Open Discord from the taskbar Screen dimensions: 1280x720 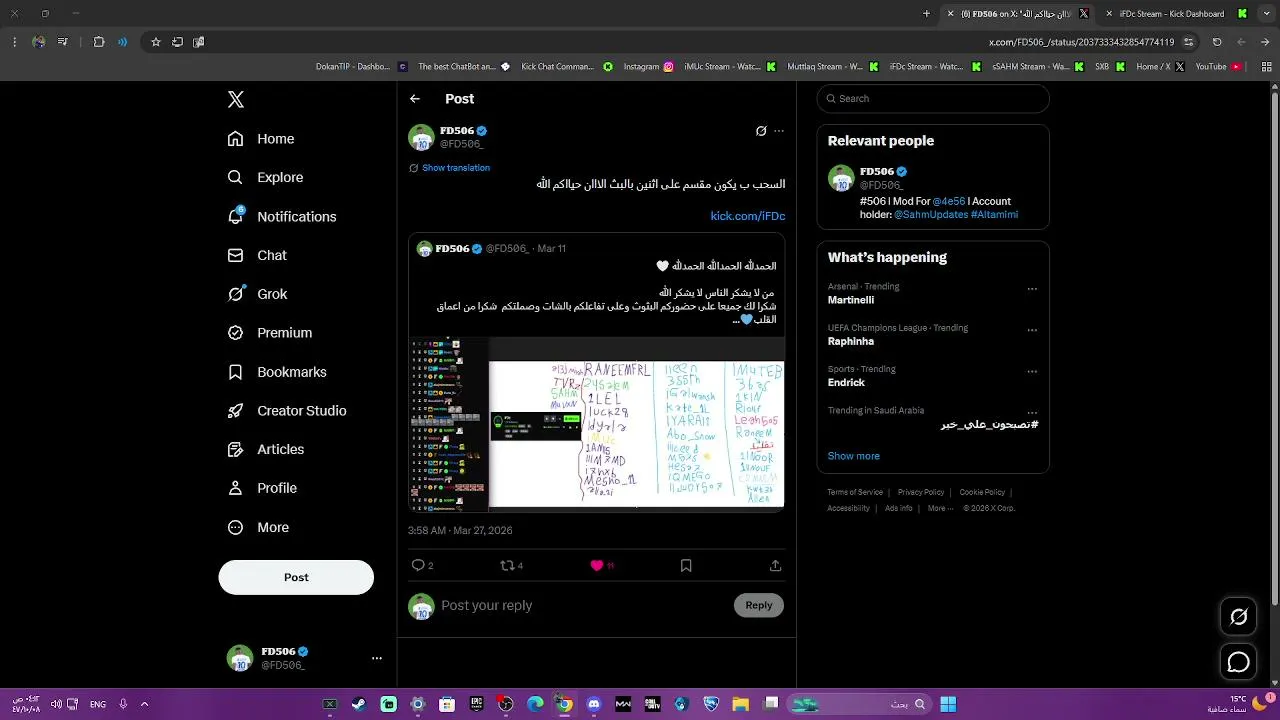(x=594, y=704)
